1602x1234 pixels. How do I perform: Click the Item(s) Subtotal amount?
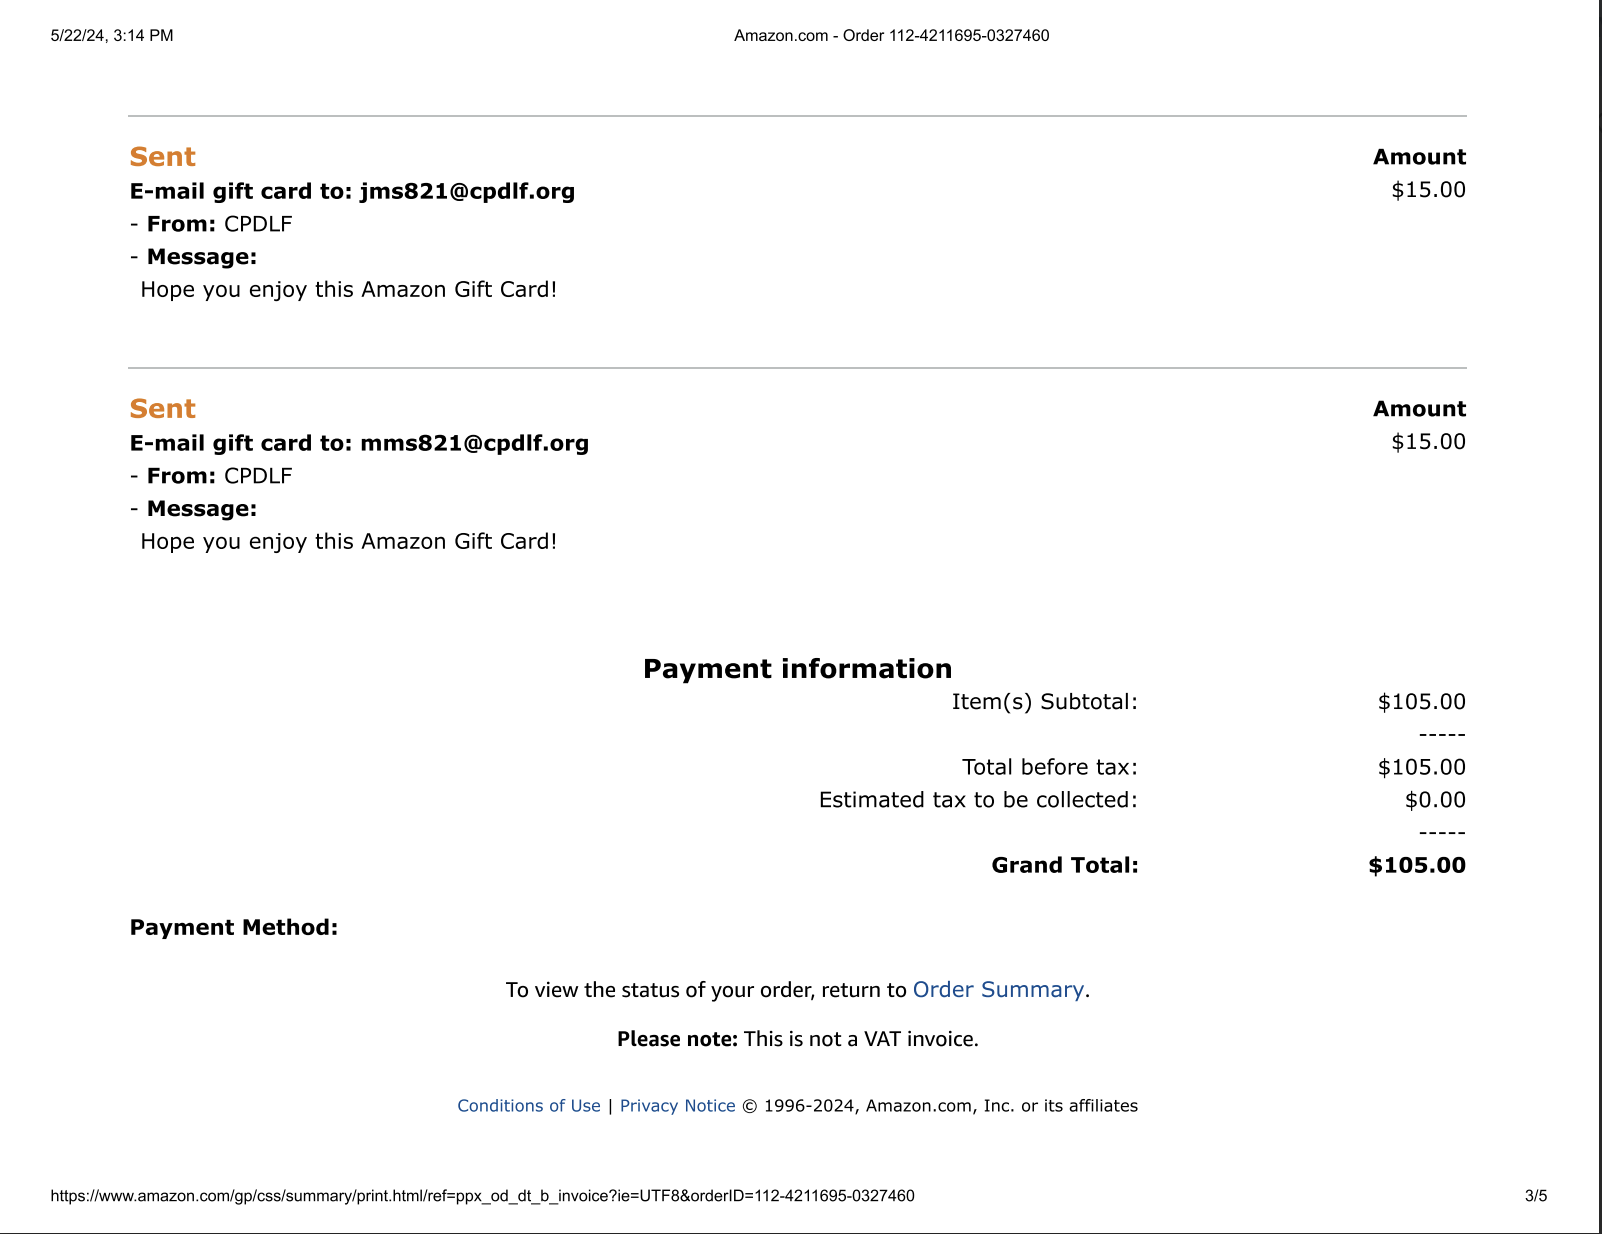(x=1422, y=702)
